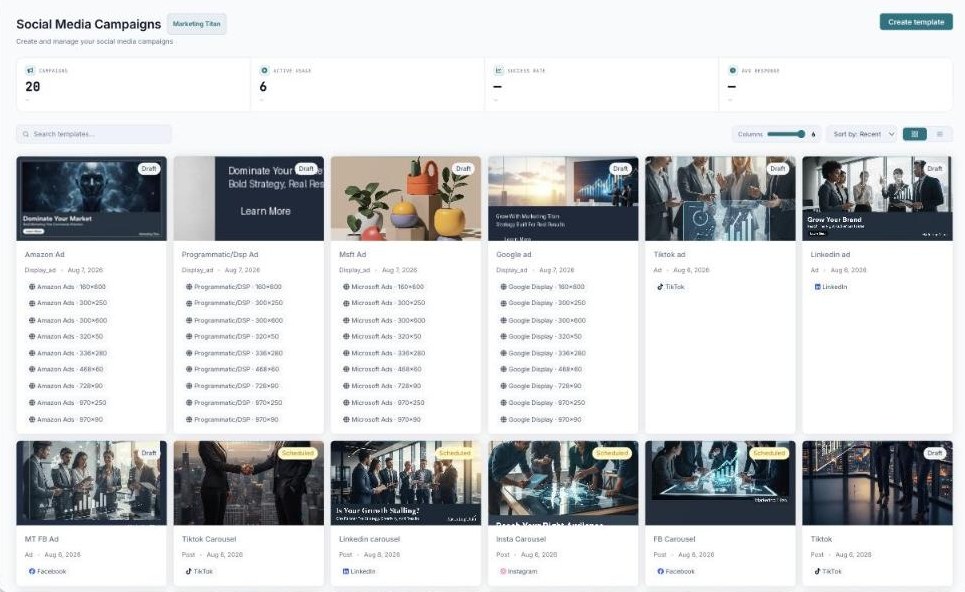
Task: Click Draft badge on Google ad card
Action: click(x=620, y=169)
